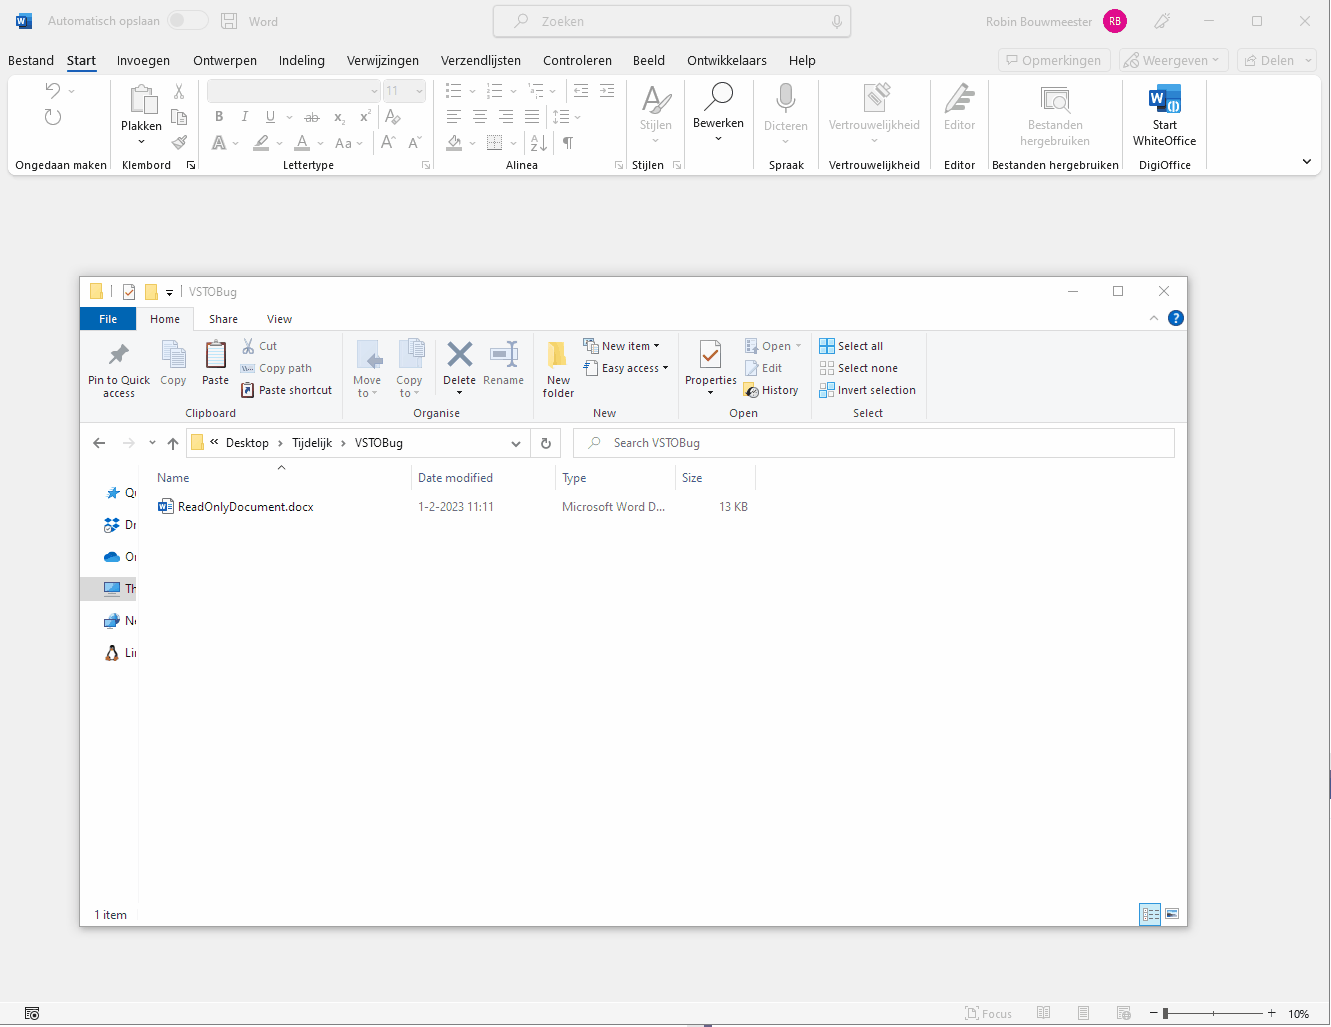This screenshot has width=1331, height=1027.
Task: Open the font color swatch
Action: pos(301,143)
